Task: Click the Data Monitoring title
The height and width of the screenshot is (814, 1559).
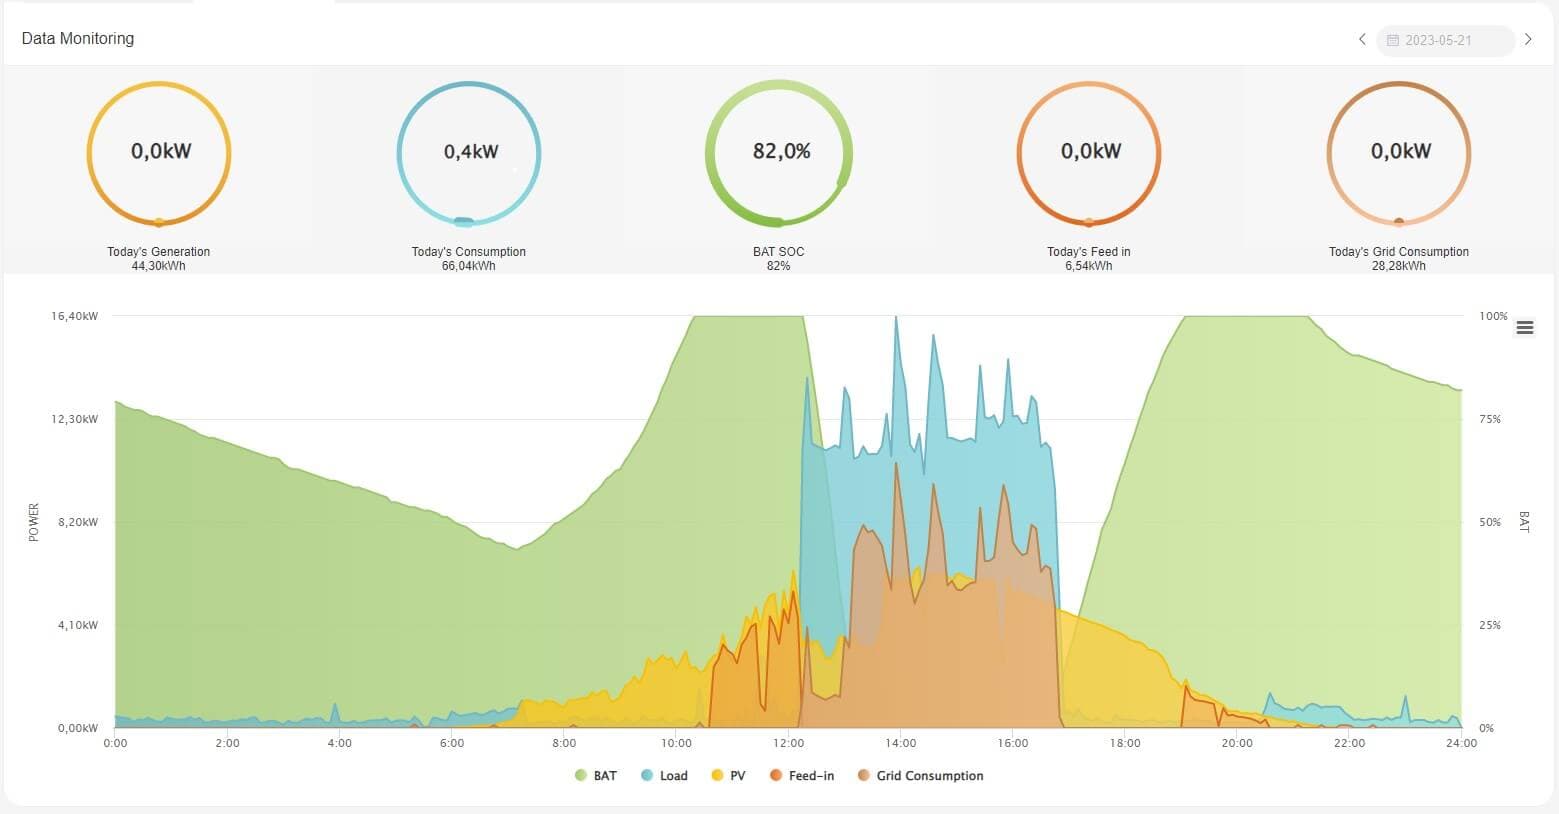Action: pyautogui.click(x=78, y=39)
